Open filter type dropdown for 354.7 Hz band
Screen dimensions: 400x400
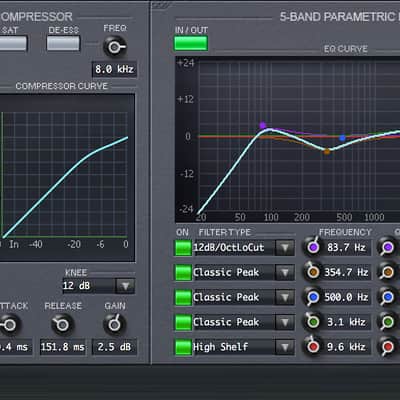pos(285,273)
